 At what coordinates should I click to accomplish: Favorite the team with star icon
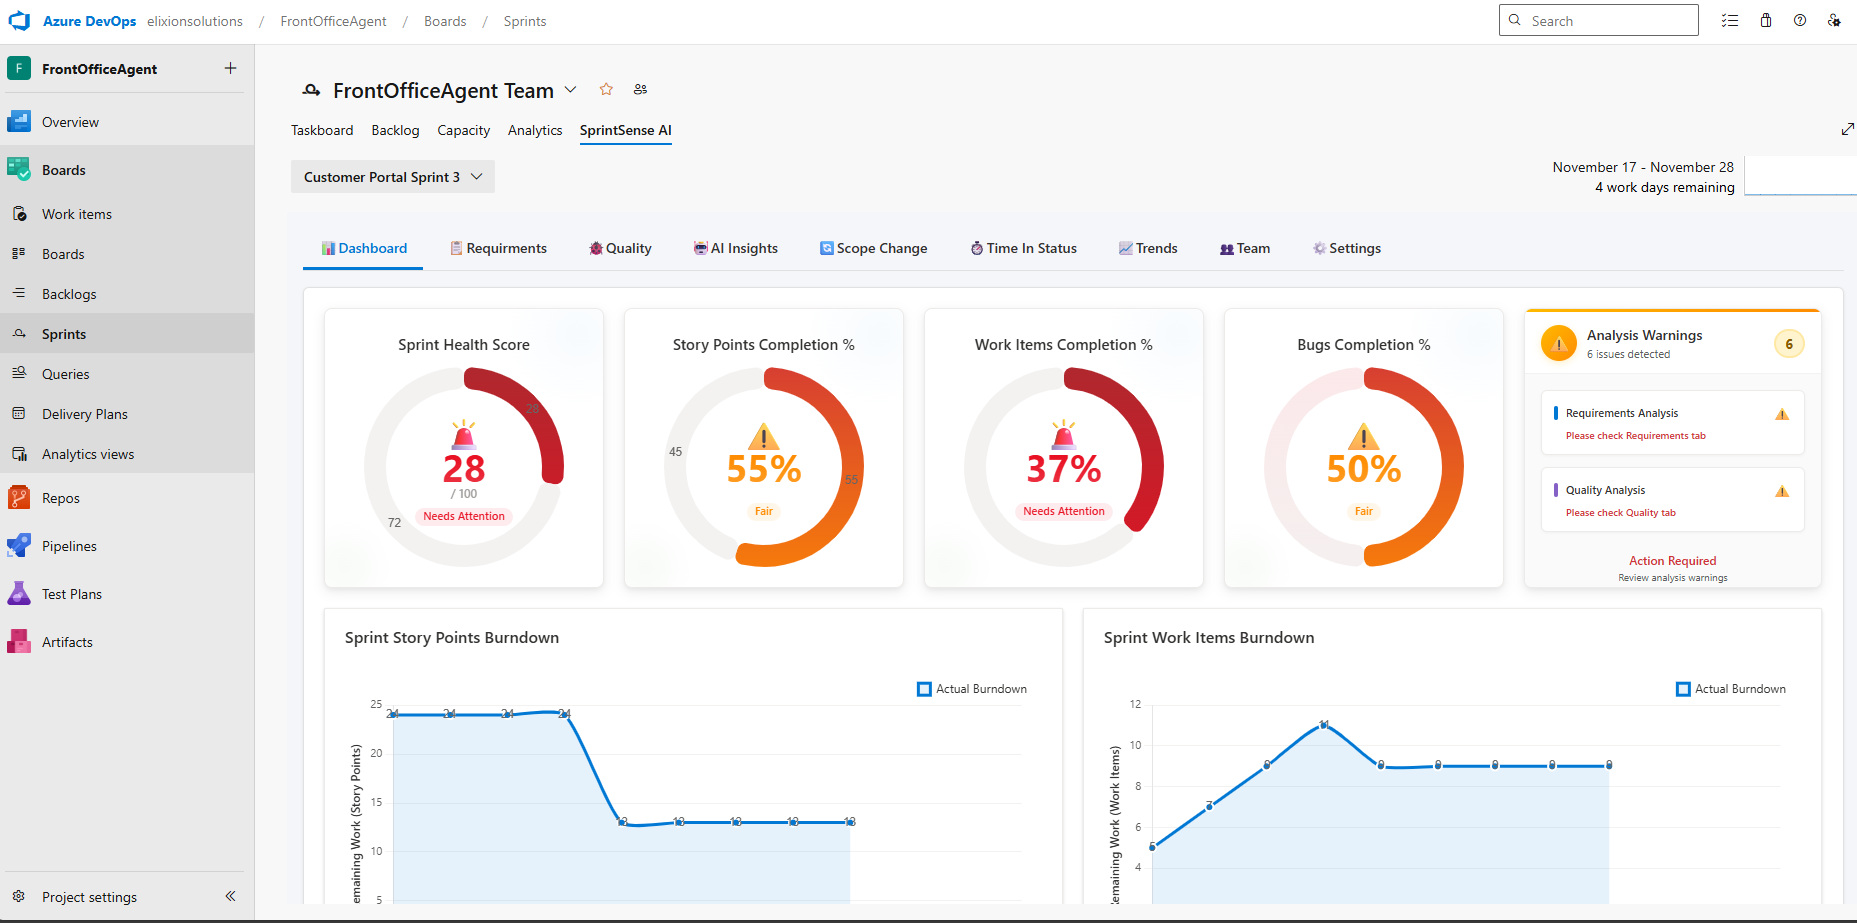pyautogui.click(x=606, y=89)
